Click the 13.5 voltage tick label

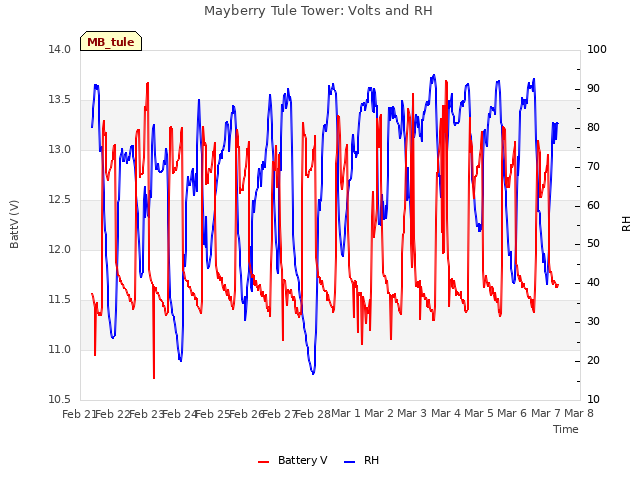[60, 100]
